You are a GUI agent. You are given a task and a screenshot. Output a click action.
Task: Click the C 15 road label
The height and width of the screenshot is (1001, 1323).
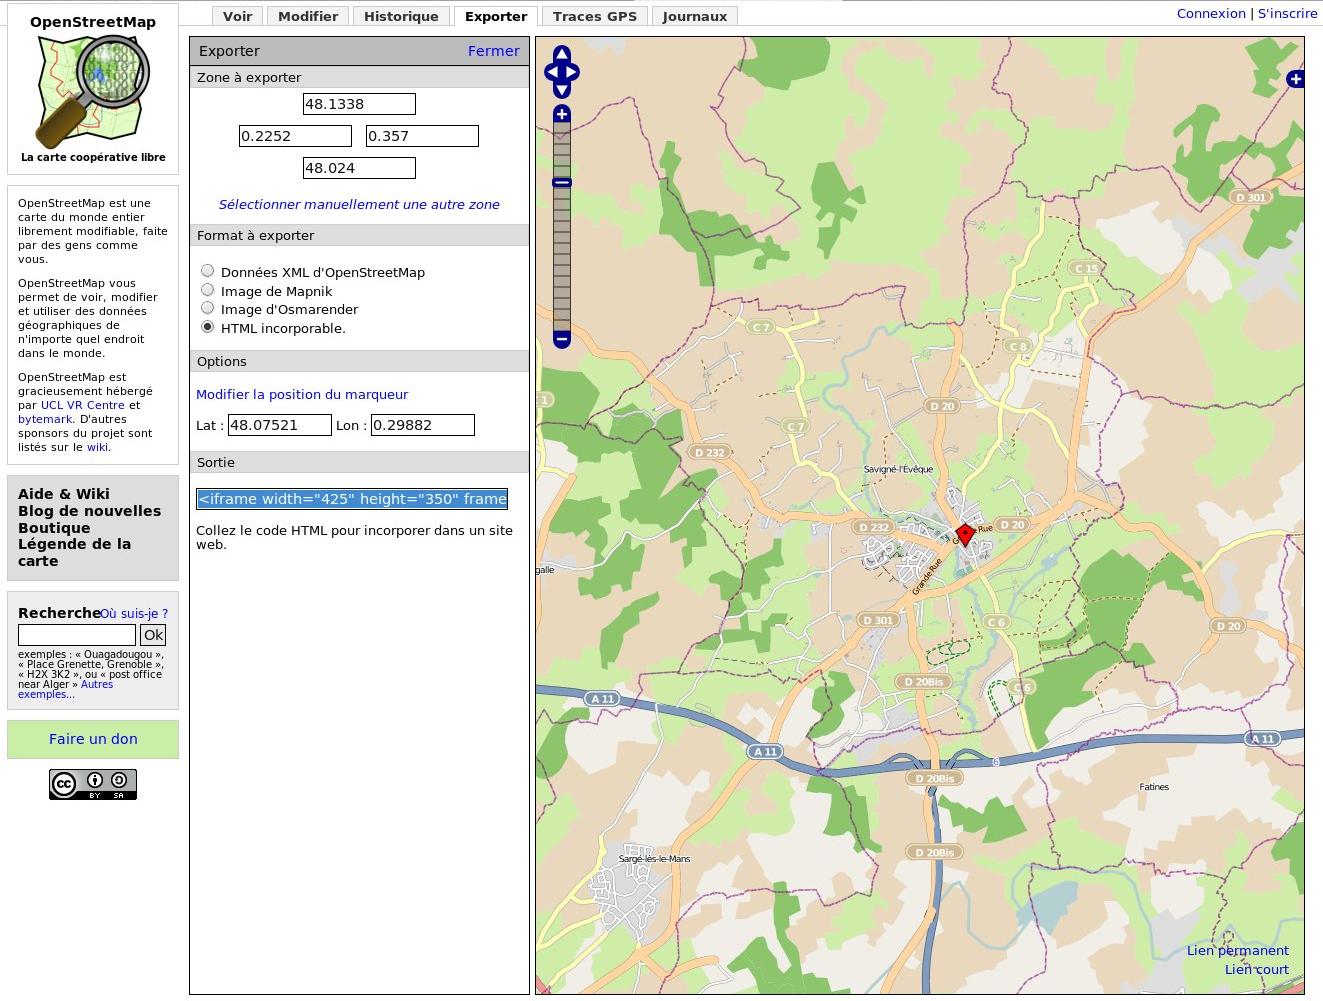(x=1086, y=268)
